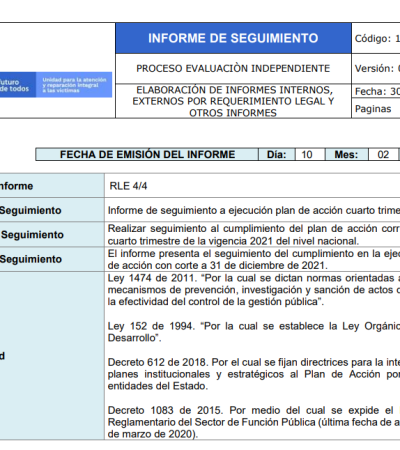Click 'Realizar seguimiento al cumplimiento' text line
This screenshot has width=400, height=450.
[254, 229]
